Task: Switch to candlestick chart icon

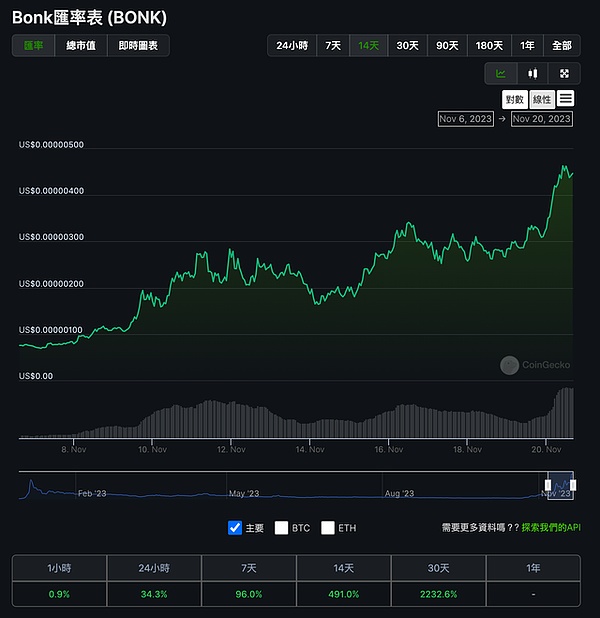Action: (532, 73)
